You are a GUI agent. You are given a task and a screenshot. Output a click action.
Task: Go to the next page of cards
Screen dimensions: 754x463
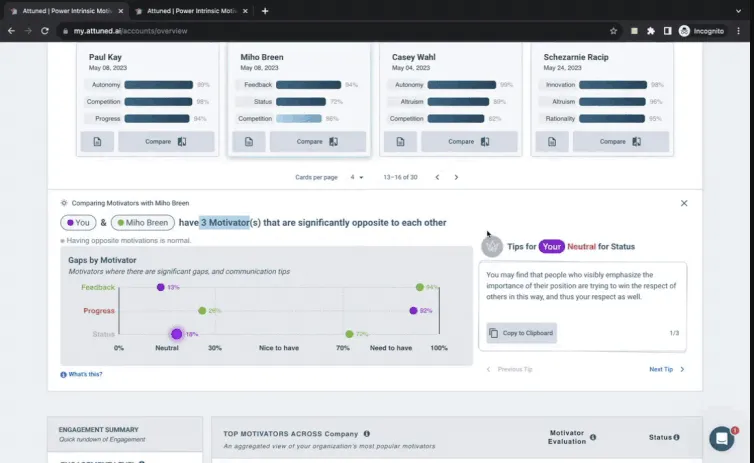pyautogui.click(x=456, y=177)
